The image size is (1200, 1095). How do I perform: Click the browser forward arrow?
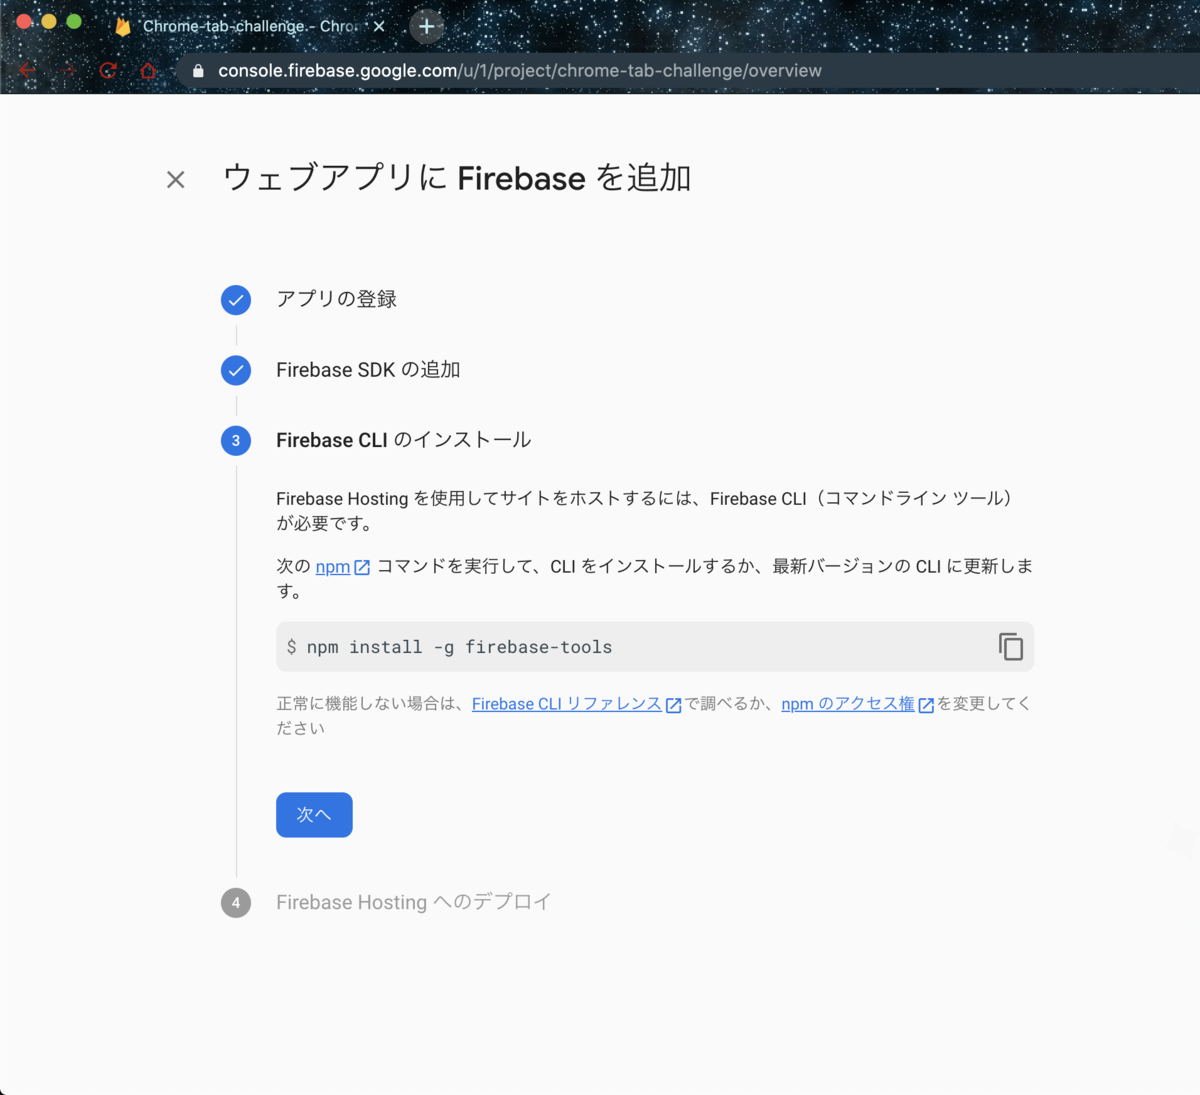click(x=68, y=70)
